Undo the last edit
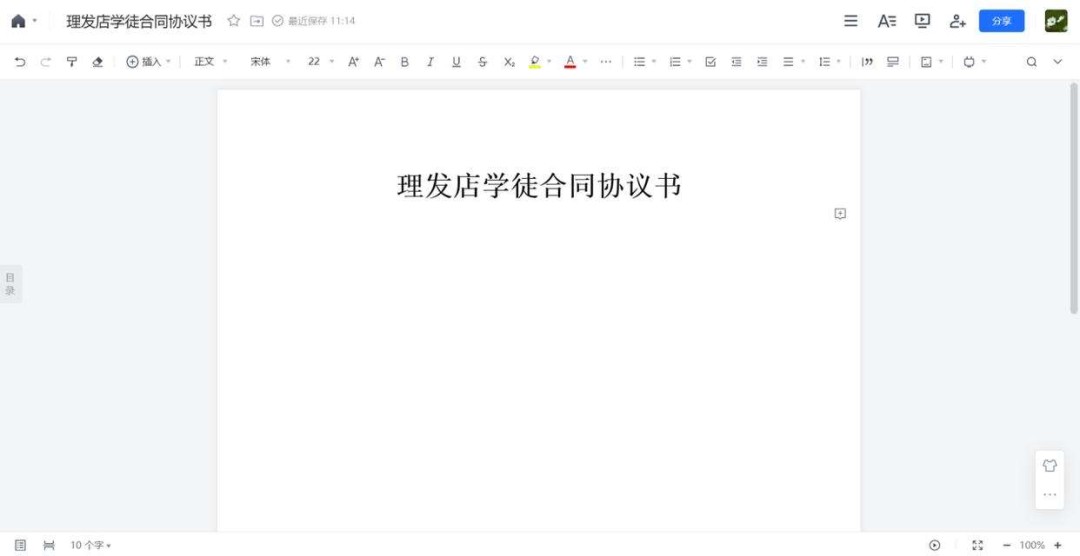 pos(20,62)
